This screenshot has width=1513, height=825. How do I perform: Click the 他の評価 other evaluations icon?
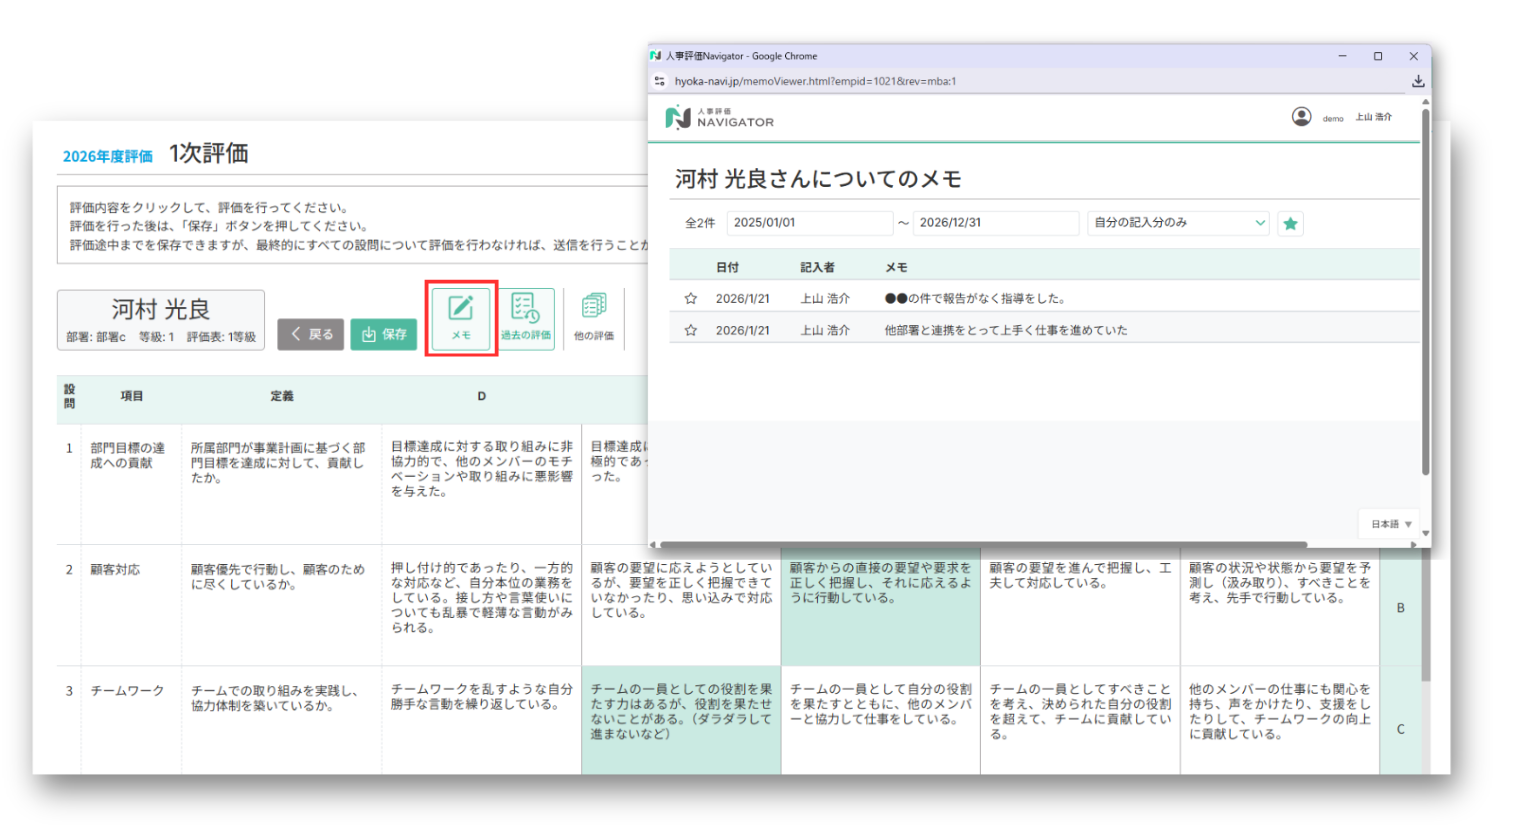coord(594,318)
